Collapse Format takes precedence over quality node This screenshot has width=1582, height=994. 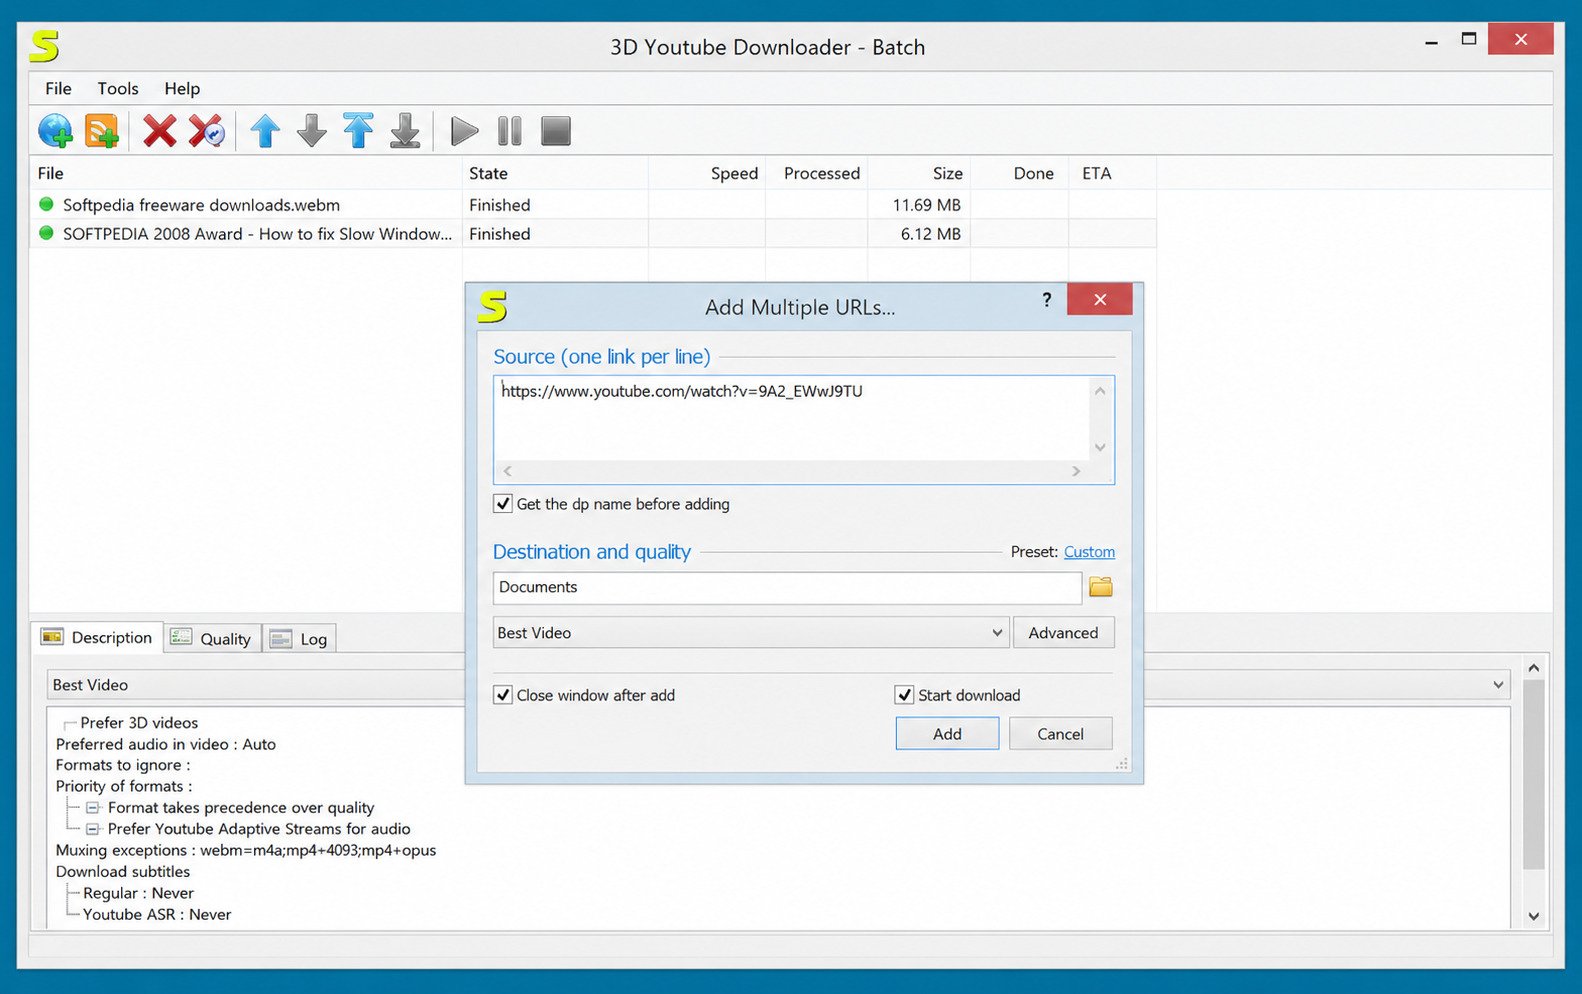[93, 808]
